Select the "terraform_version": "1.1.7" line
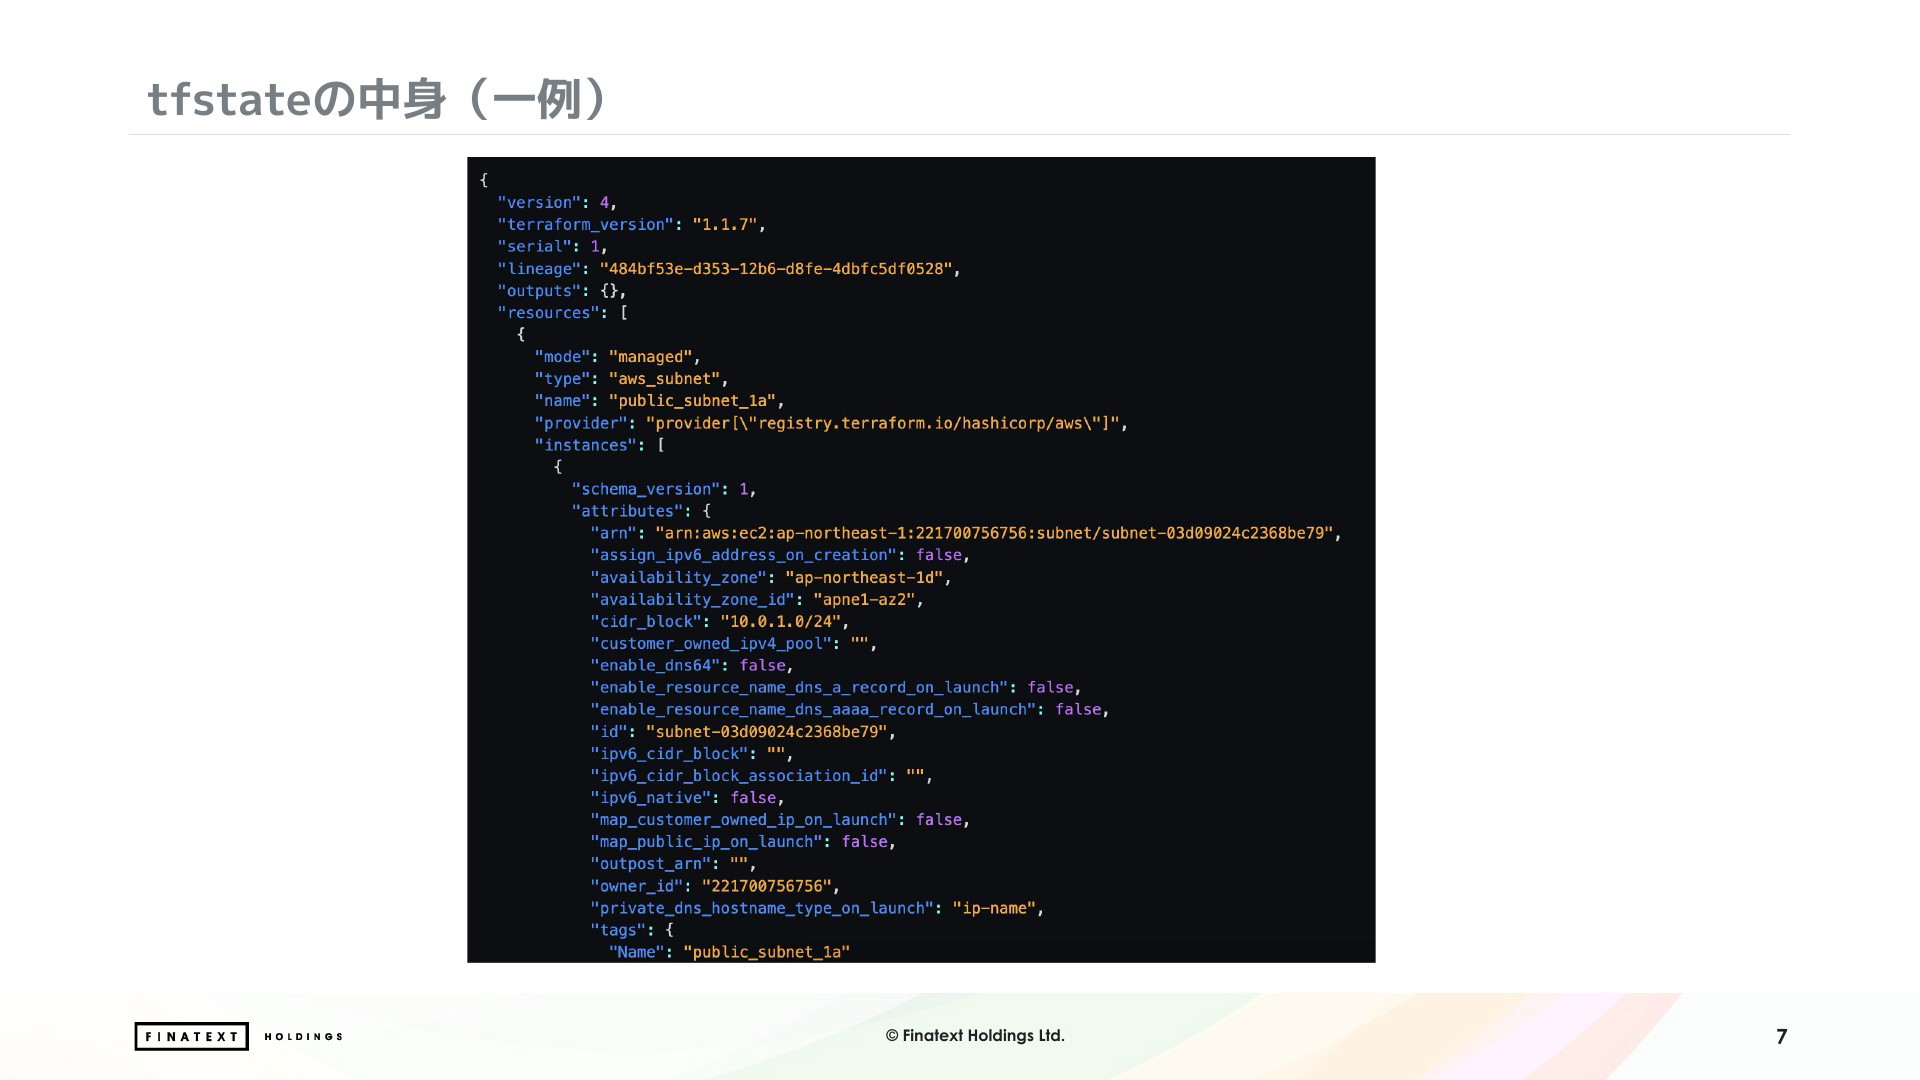 pyautogui.click(x=631, y=224)
